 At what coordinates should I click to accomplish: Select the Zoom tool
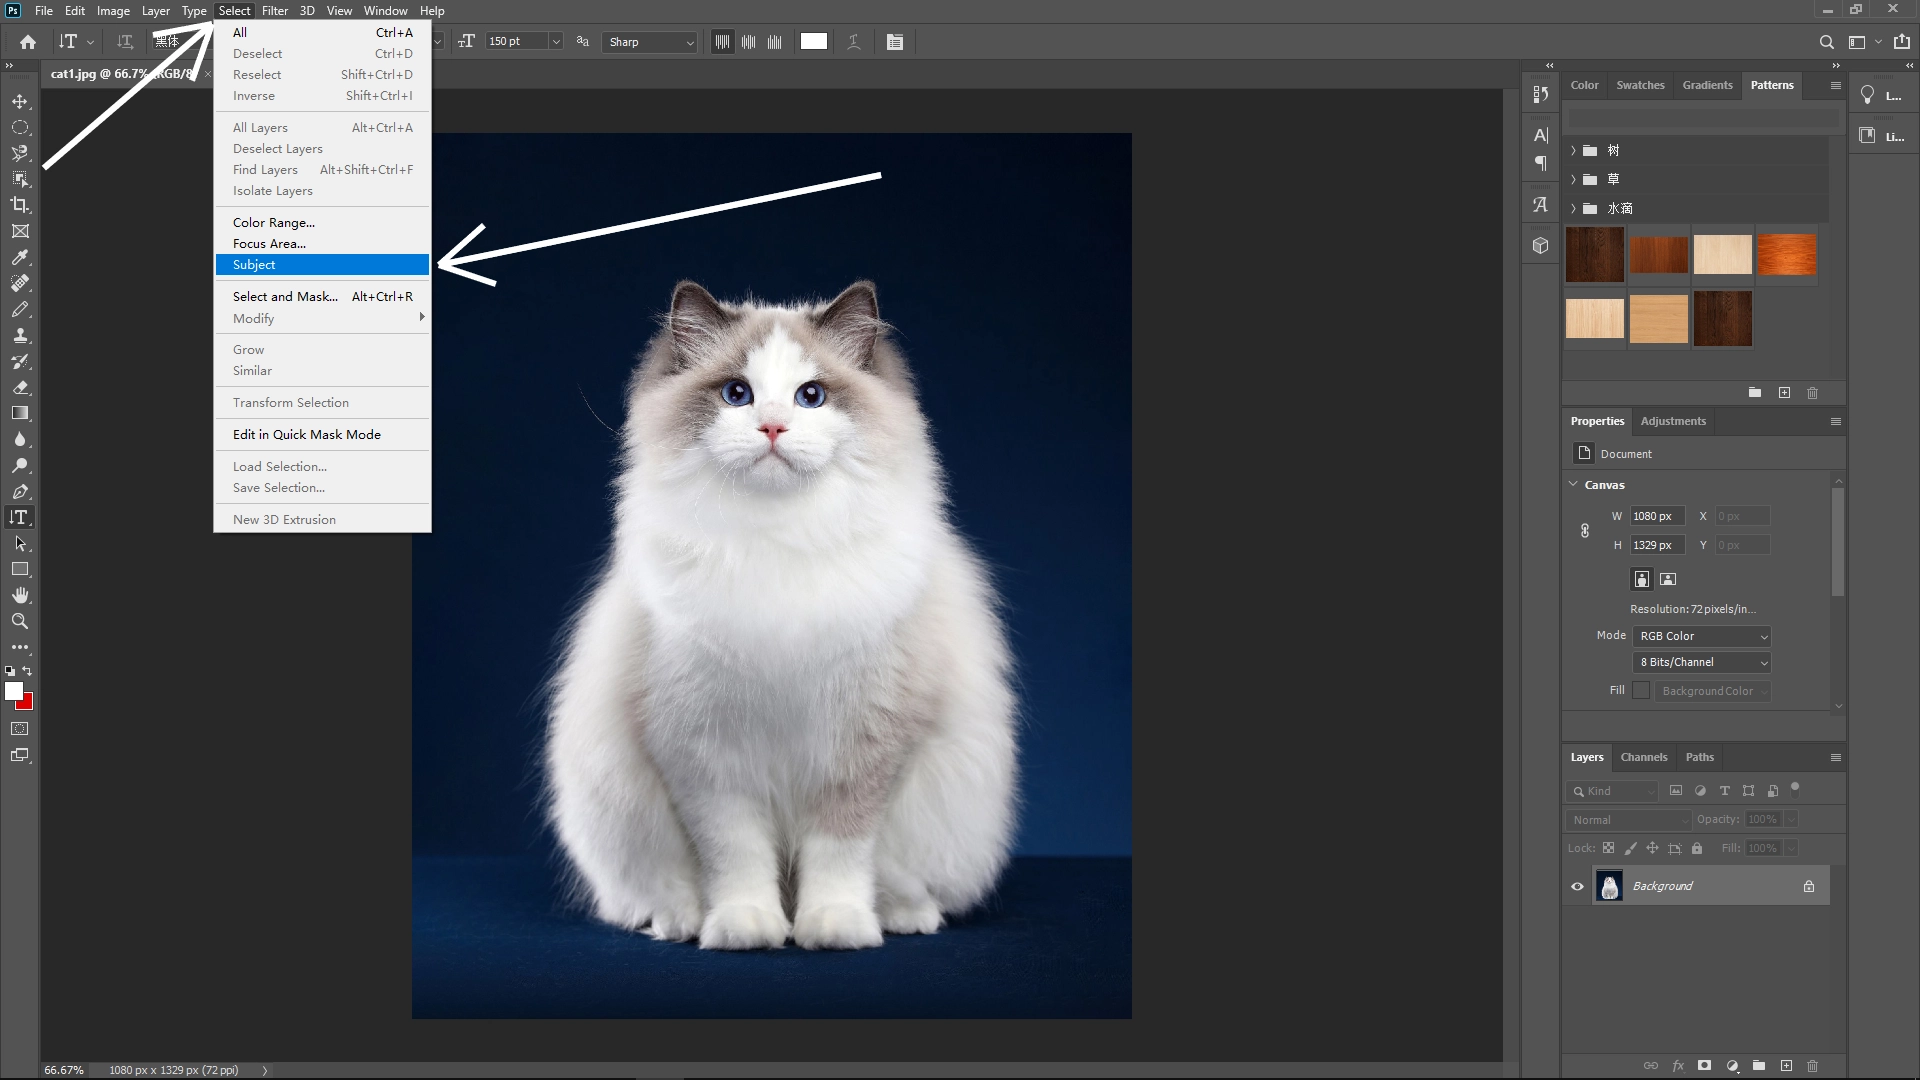(20, 620)
